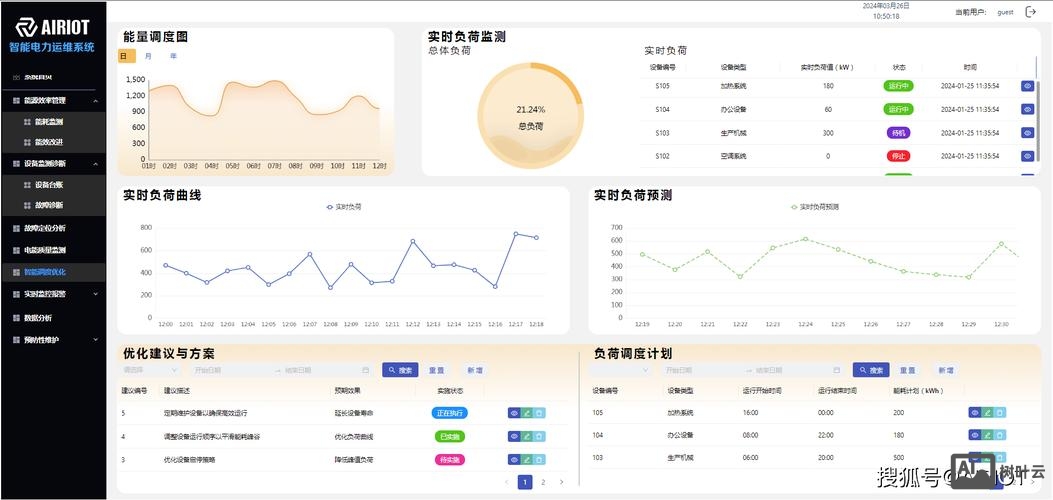Click the 电能质量监测 sidebar icon
This screenshot has height=500, width=1053.
(16, 250)
